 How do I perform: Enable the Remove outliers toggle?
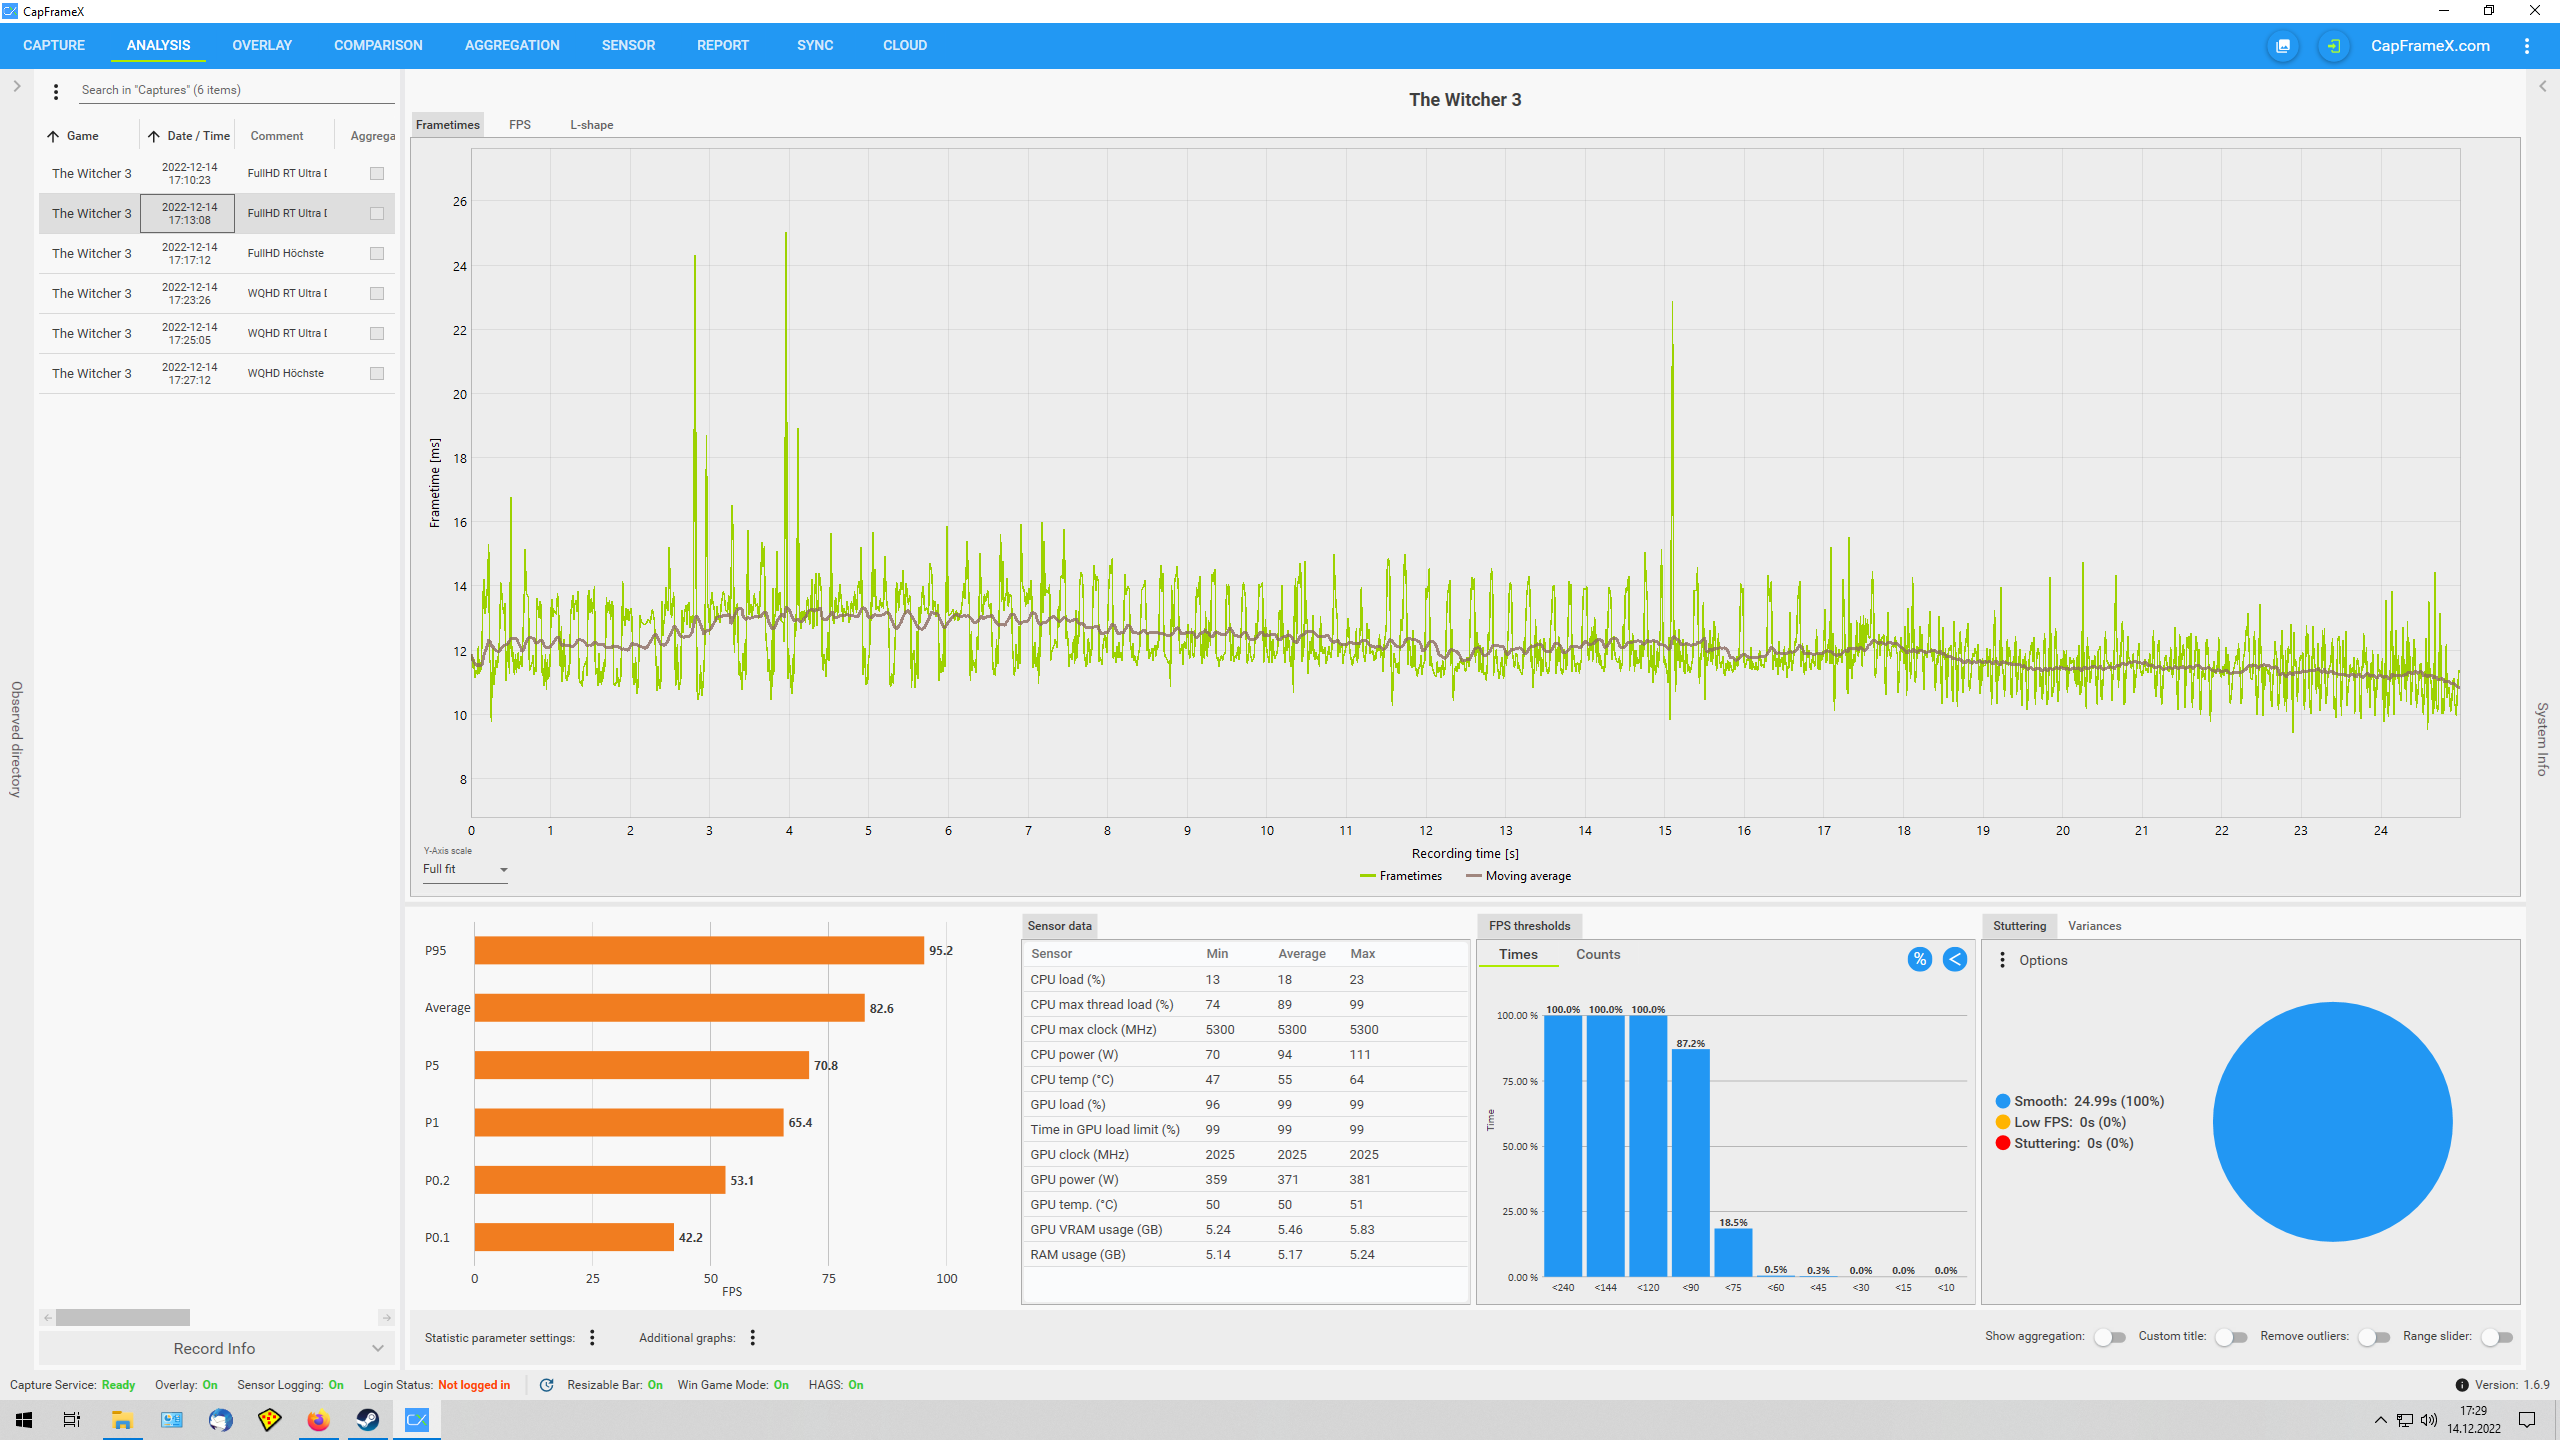2374,1337
